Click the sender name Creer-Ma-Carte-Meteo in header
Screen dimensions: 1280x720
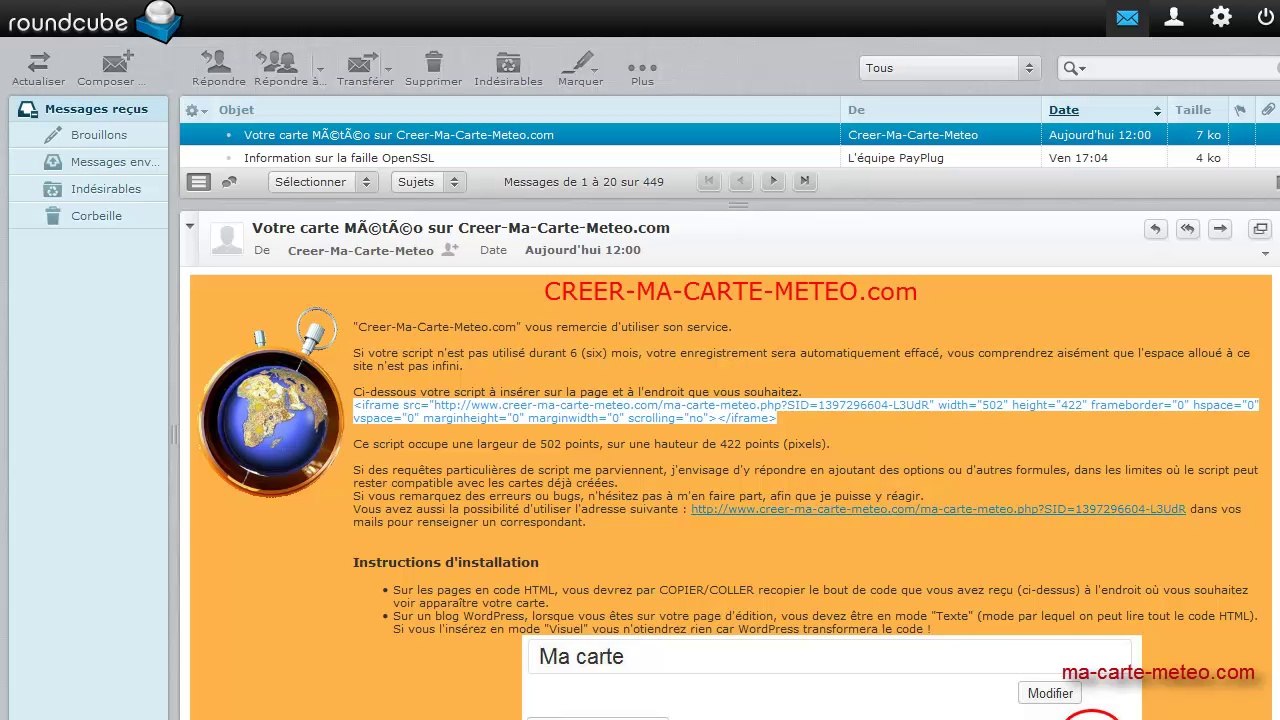360,251
